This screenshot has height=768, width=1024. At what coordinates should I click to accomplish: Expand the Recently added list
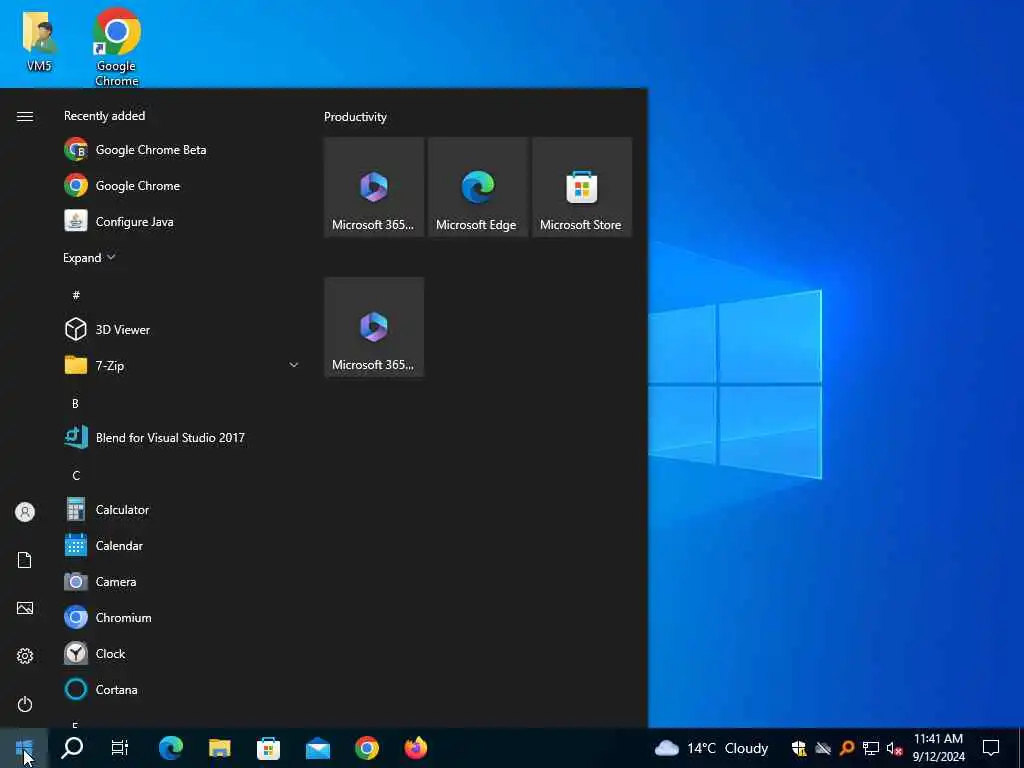coord(89,257)
